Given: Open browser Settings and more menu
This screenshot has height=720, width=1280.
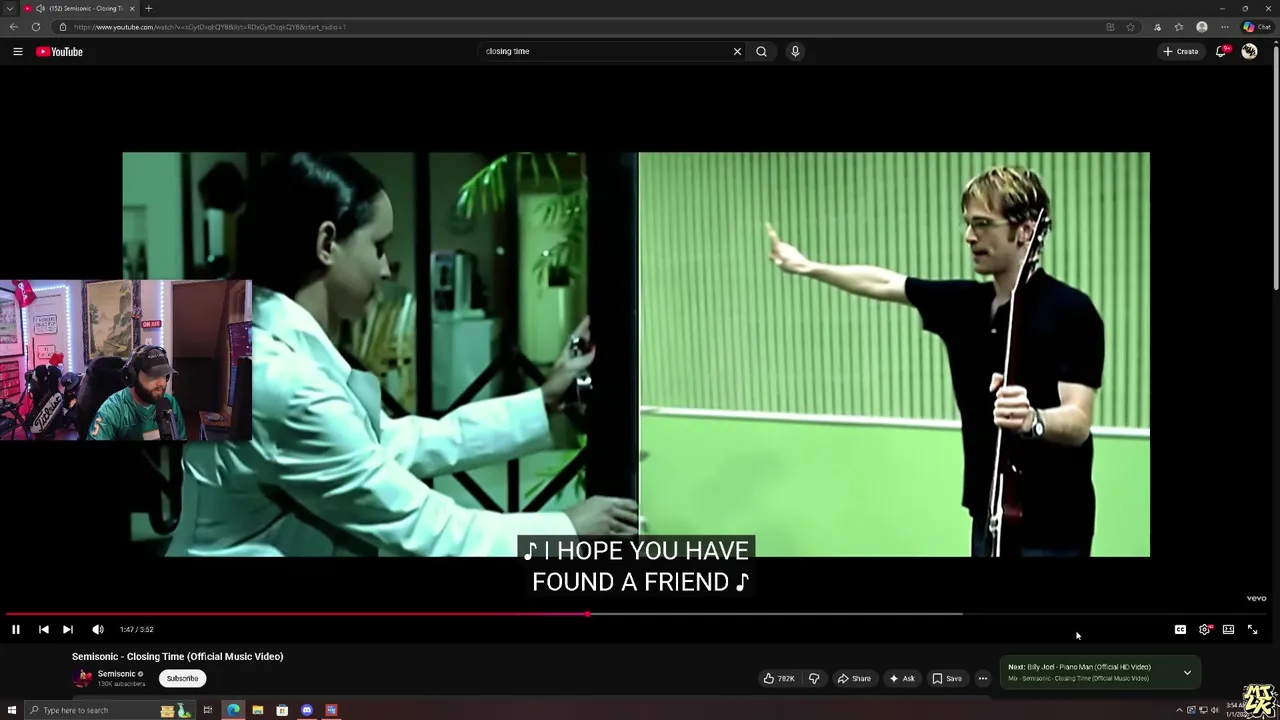Looking at the screenshot, I should [x=1224, y=27].
